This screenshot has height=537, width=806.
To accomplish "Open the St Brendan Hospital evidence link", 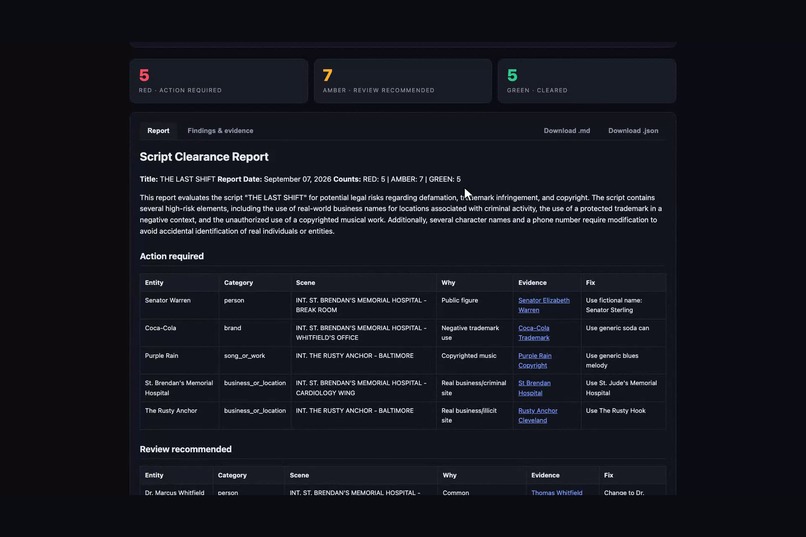I will tap(534, 388).
